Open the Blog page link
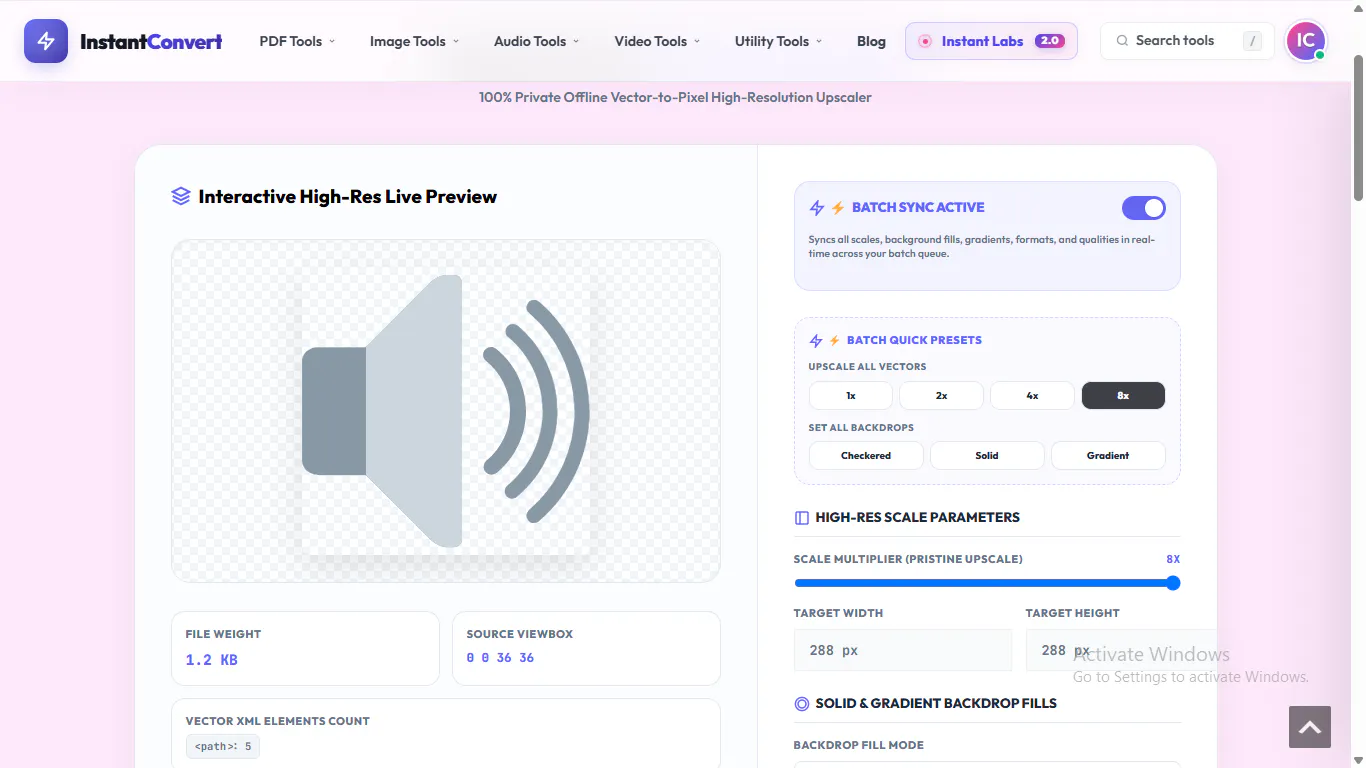 [871, 41]
